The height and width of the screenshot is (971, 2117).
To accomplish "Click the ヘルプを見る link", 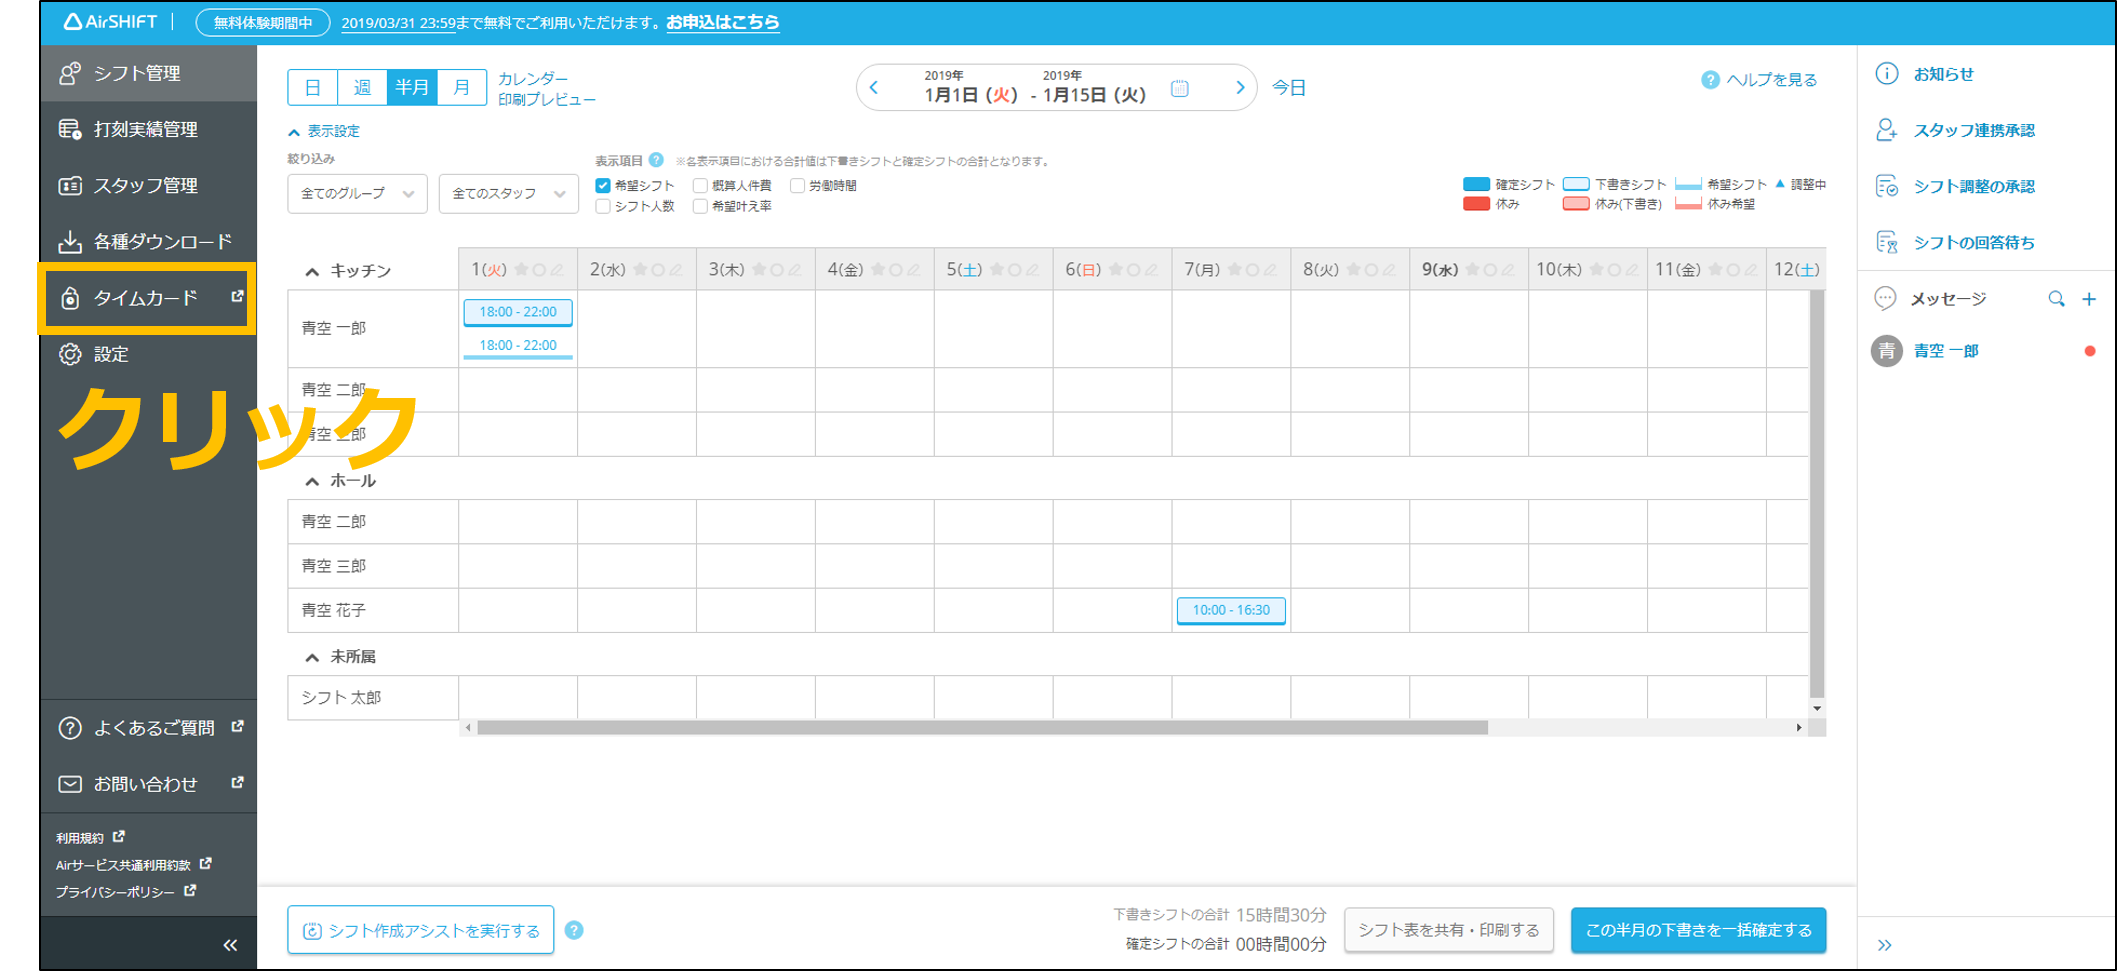I will [1760, 80].
